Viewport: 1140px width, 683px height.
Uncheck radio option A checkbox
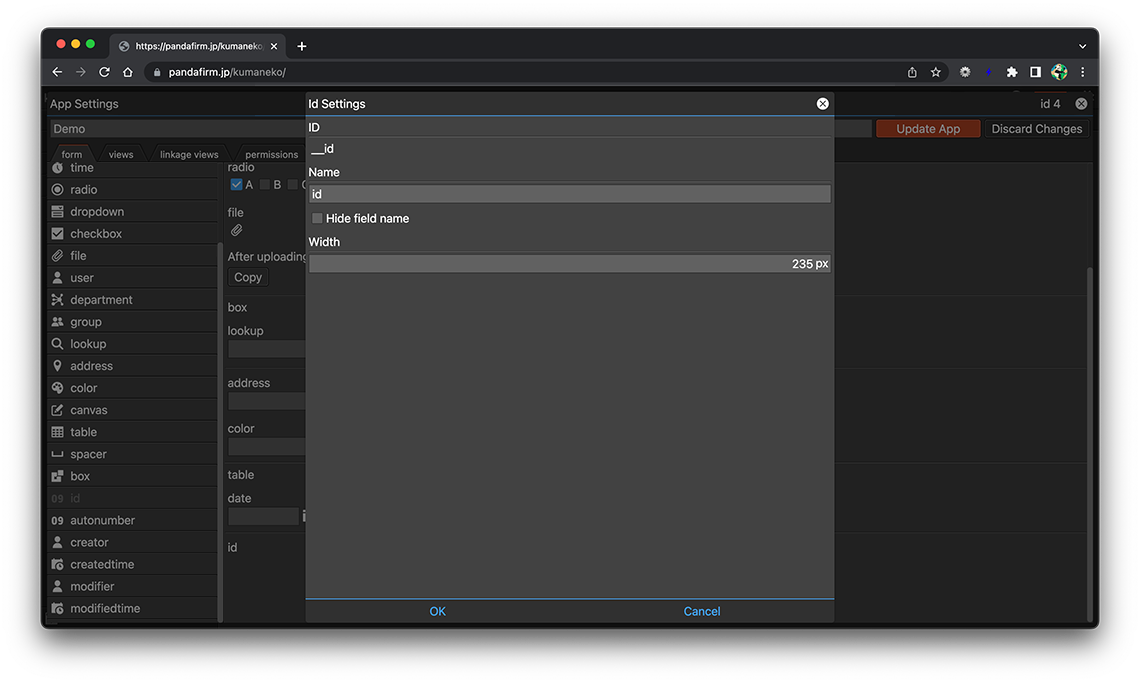click(236, 185)
